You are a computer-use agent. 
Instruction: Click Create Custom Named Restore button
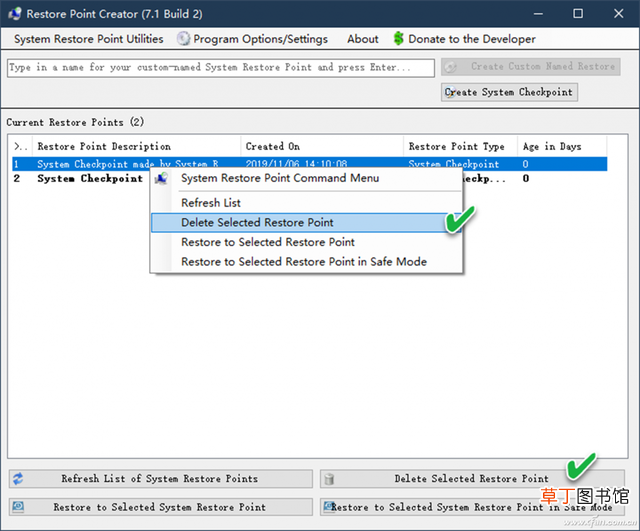(x=531, y=67)
